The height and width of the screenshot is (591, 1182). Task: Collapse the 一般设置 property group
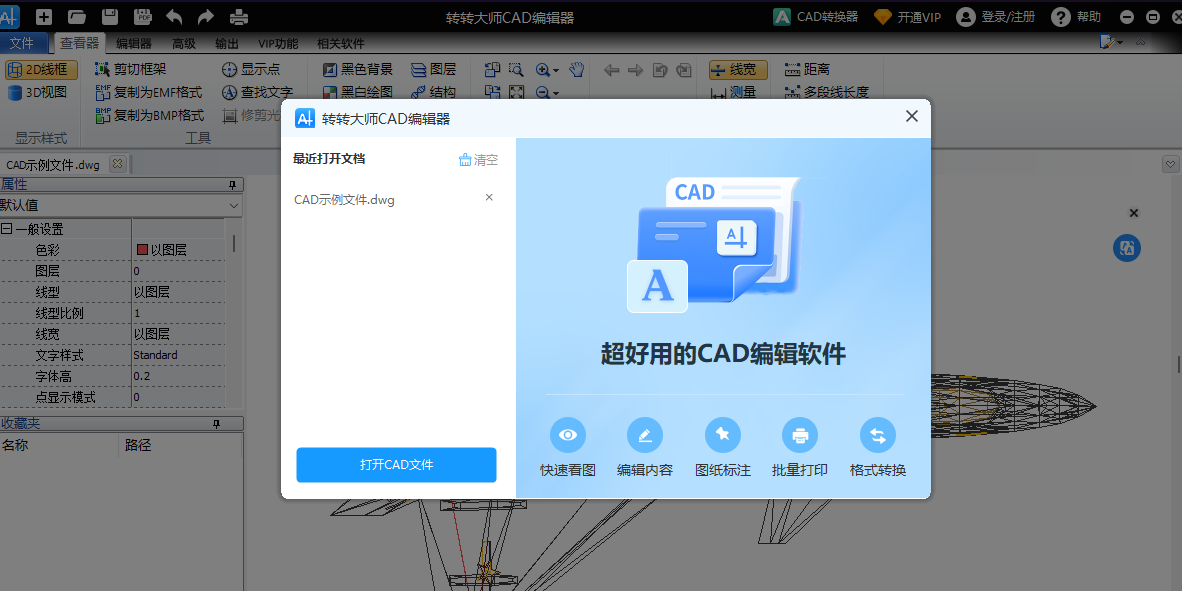tap(7, 229)
